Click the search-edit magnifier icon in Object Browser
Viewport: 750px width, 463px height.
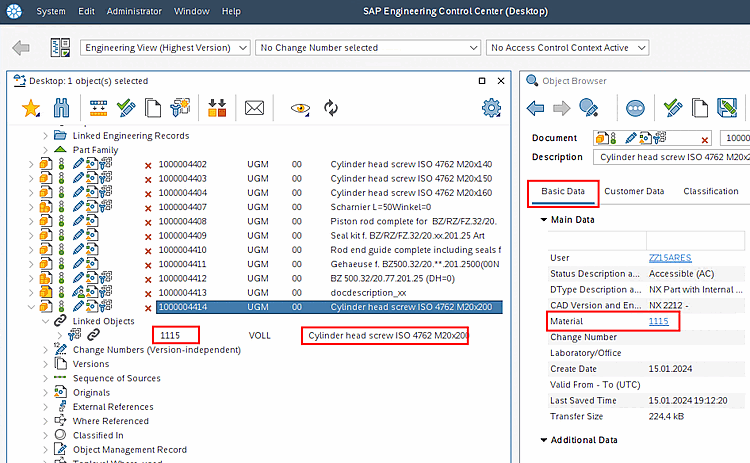(x=588, y=108)
